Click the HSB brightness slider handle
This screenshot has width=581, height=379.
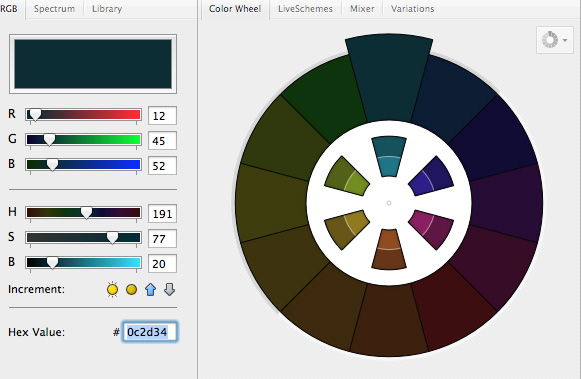pos(52,263)
